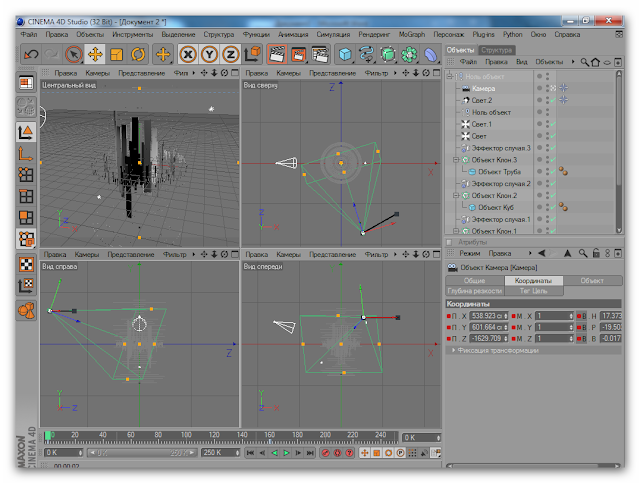Open the MoGraph menu

point(413,34)
